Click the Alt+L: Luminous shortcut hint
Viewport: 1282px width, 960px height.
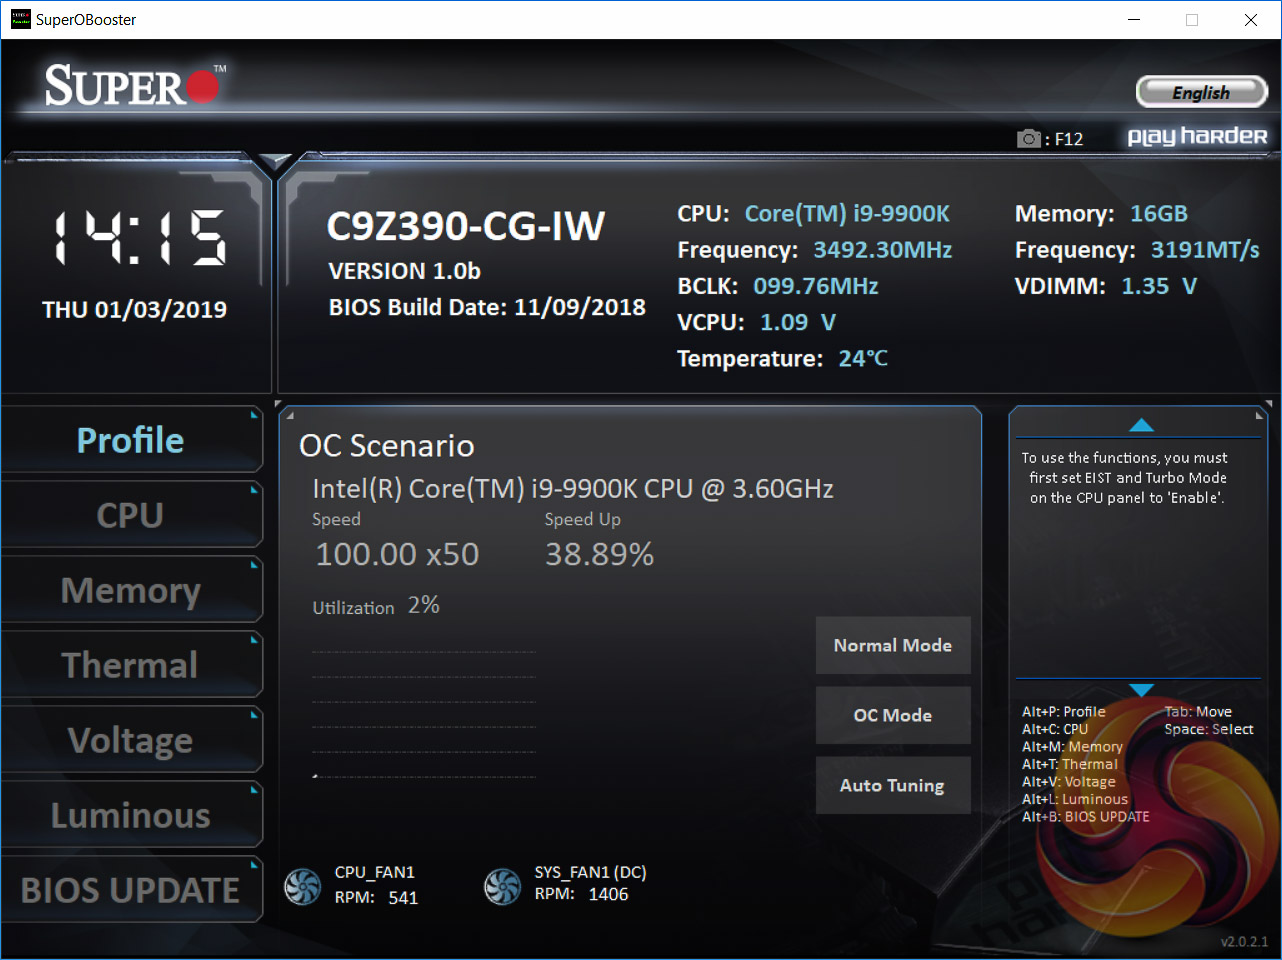[1075, 799]
